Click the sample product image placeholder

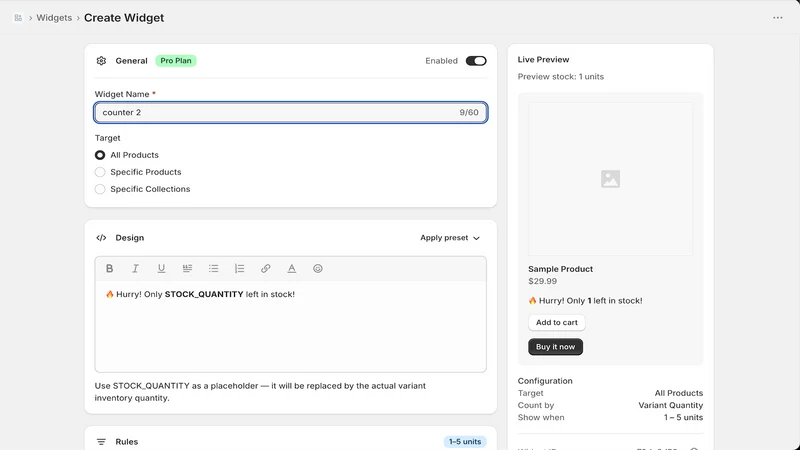point(610,179)
